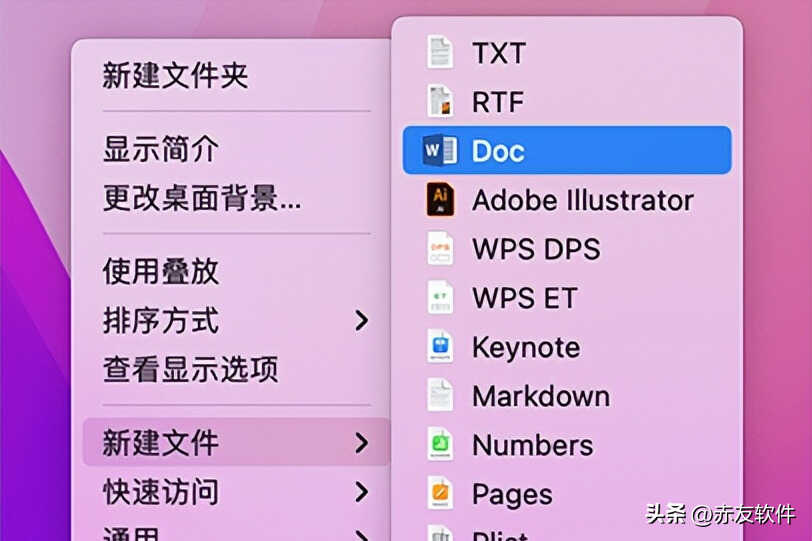Viewport: 812px width, 541px height.
Task: Click the Numbers spreadsheet icon
Action: click(439, 445)
